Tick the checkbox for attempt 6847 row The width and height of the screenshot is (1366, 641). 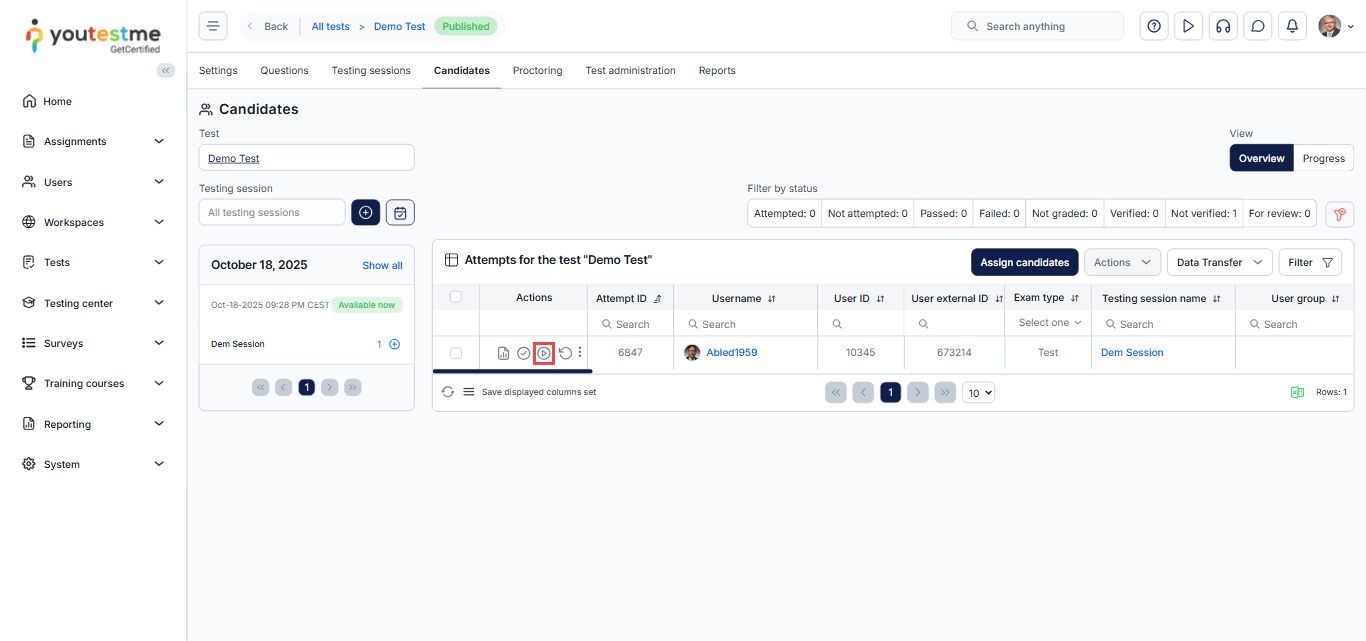point(456,353)
